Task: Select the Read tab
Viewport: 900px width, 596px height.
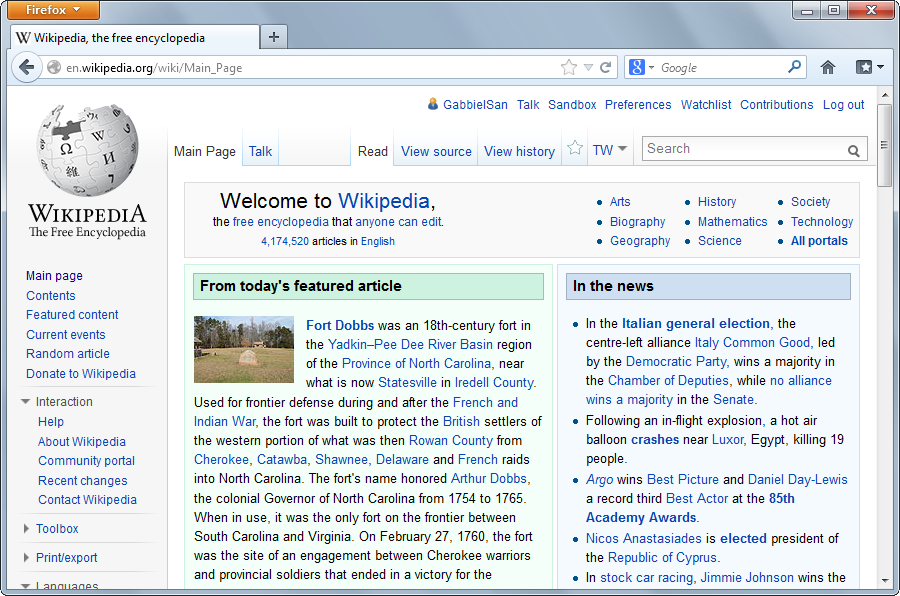Action: pos(373,152)
